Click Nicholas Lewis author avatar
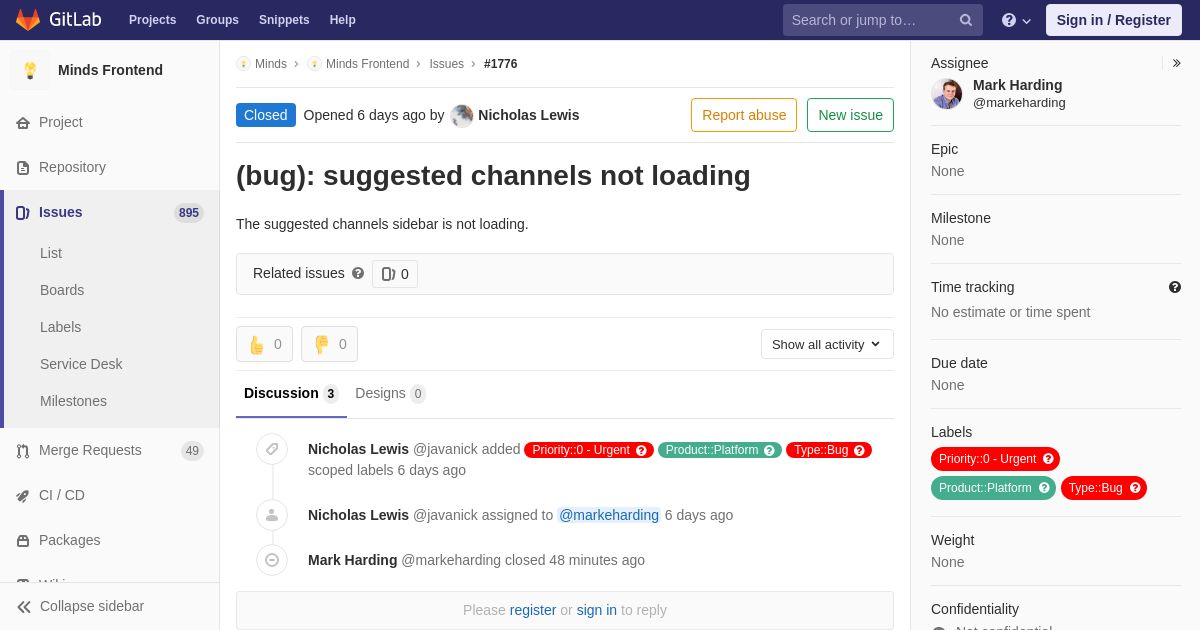Screen dimensions: 1200x630 pyautogui.click(x=462, y=115)
